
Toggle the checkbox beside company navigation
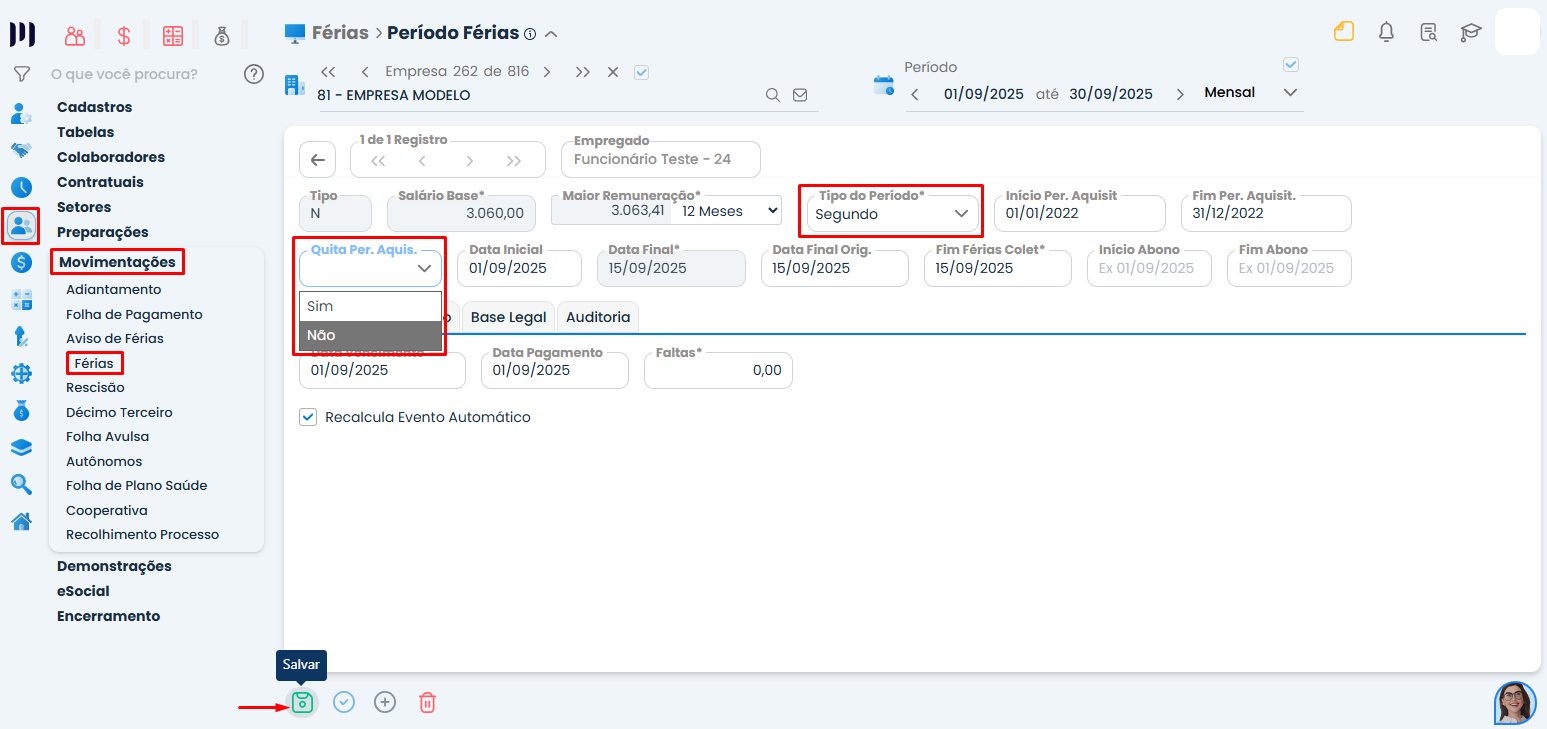click(642, 72)
